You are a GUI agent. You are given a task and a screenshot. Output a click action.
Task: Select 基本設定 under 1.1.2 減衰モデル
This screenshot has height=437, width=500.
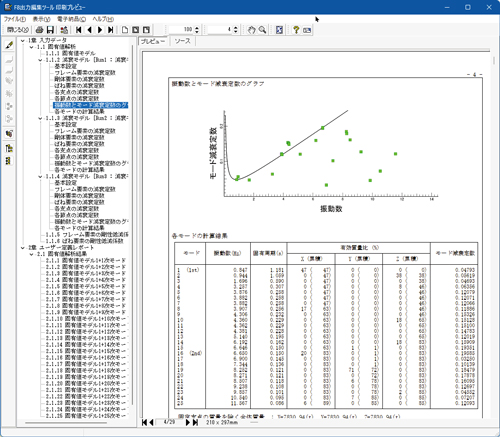point(66,66)
